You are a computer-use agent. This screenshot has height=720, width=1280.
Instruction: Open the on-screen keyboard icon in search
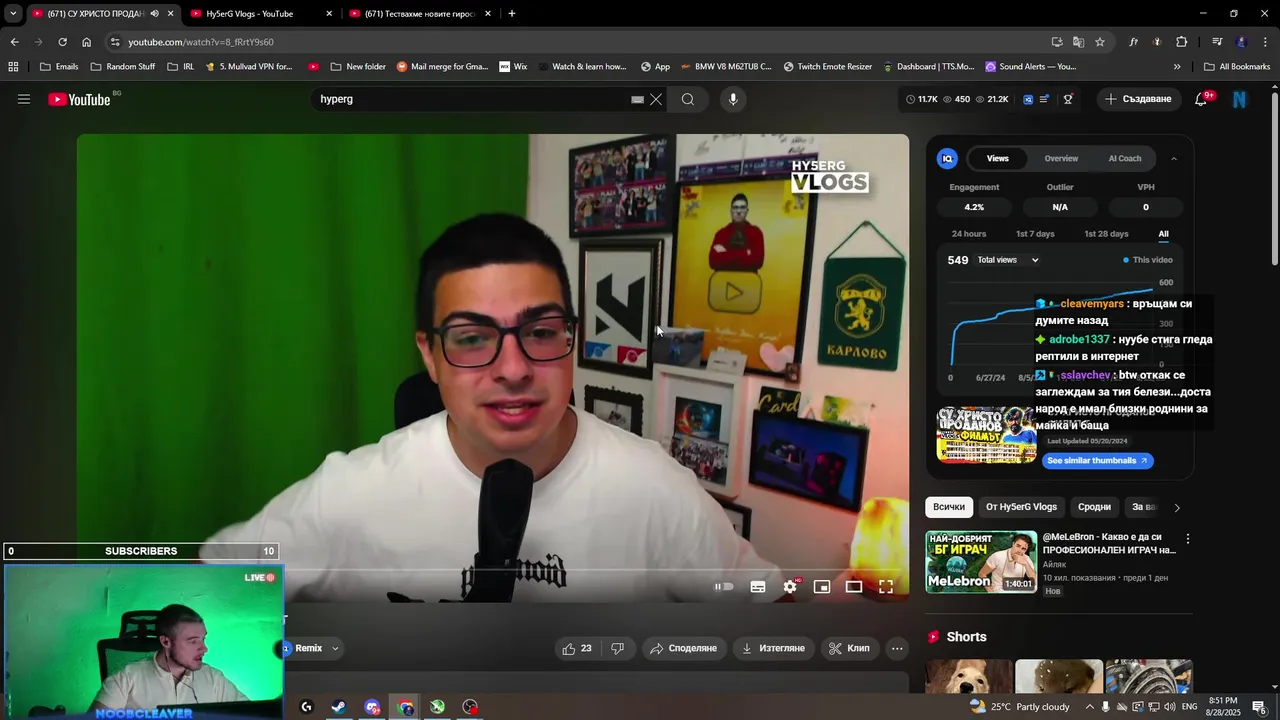tap(637, 99)
